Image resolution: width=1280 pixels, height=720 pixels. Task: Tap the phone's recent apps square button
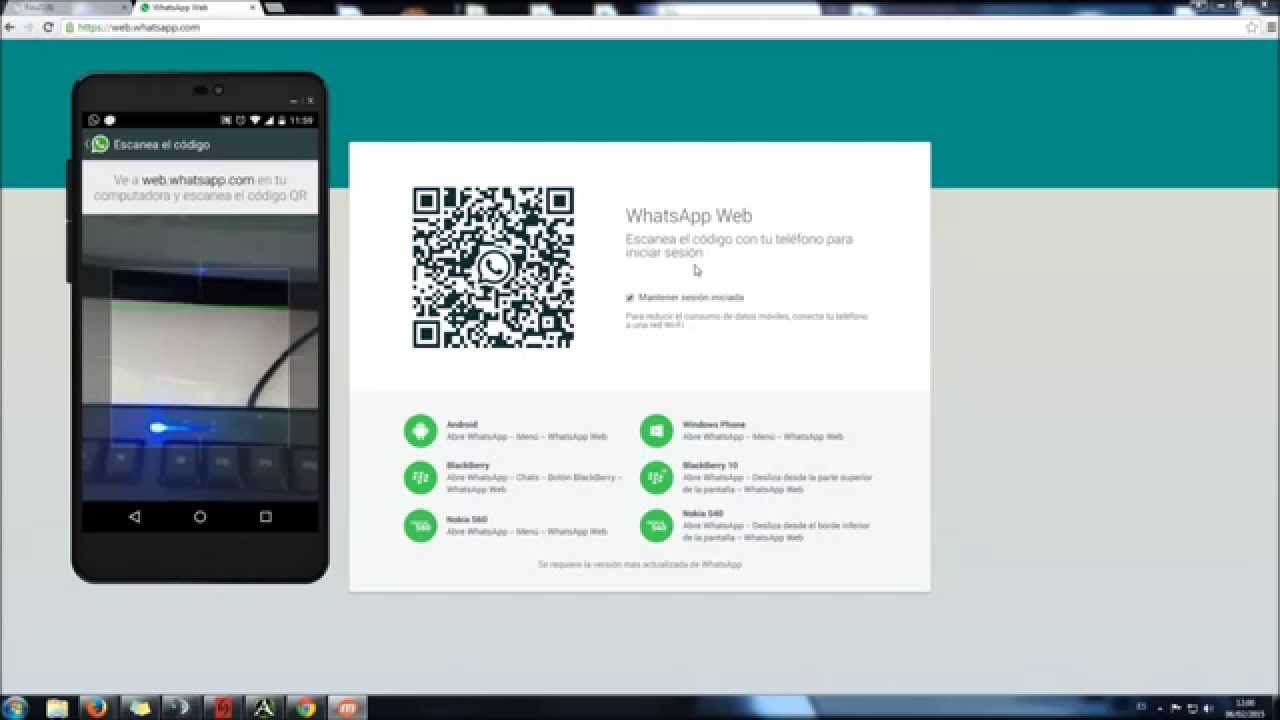pyautogui.click(x=266, y=517)
